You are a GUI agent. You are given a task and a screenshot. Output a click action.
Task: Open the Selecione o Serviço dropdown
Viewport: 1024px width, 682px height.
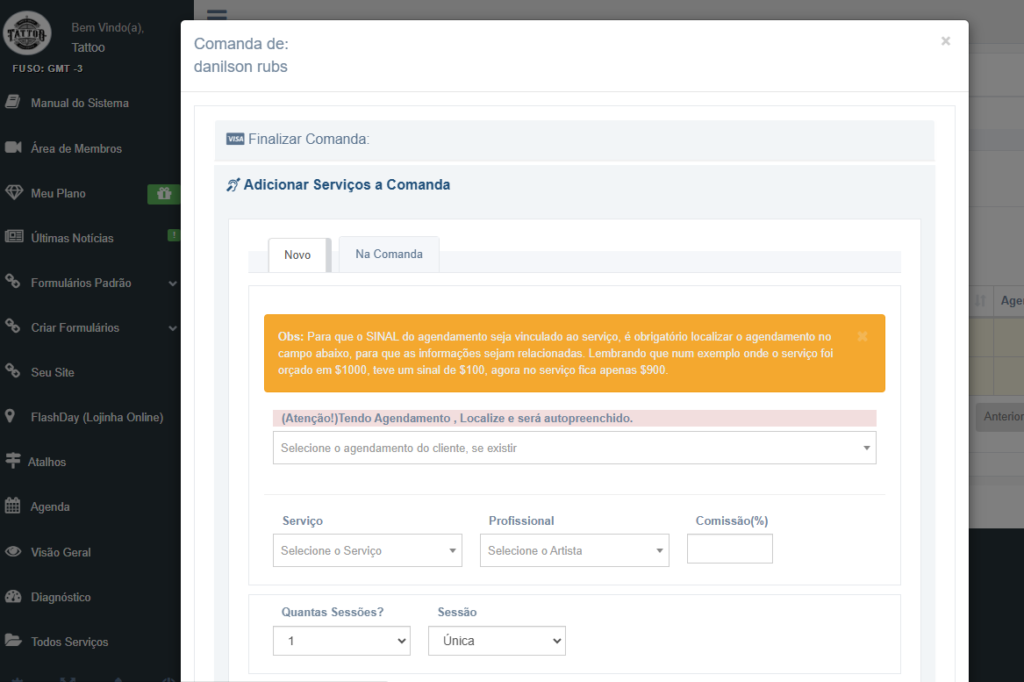point(368,551)
